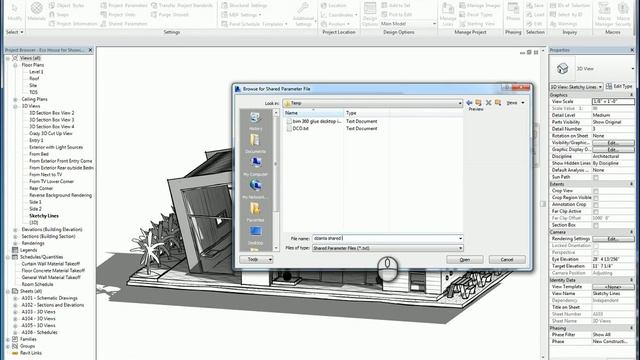Click the Open button in dialog
The height and width of the screenshot is (360, 640).
click(464, 260)
